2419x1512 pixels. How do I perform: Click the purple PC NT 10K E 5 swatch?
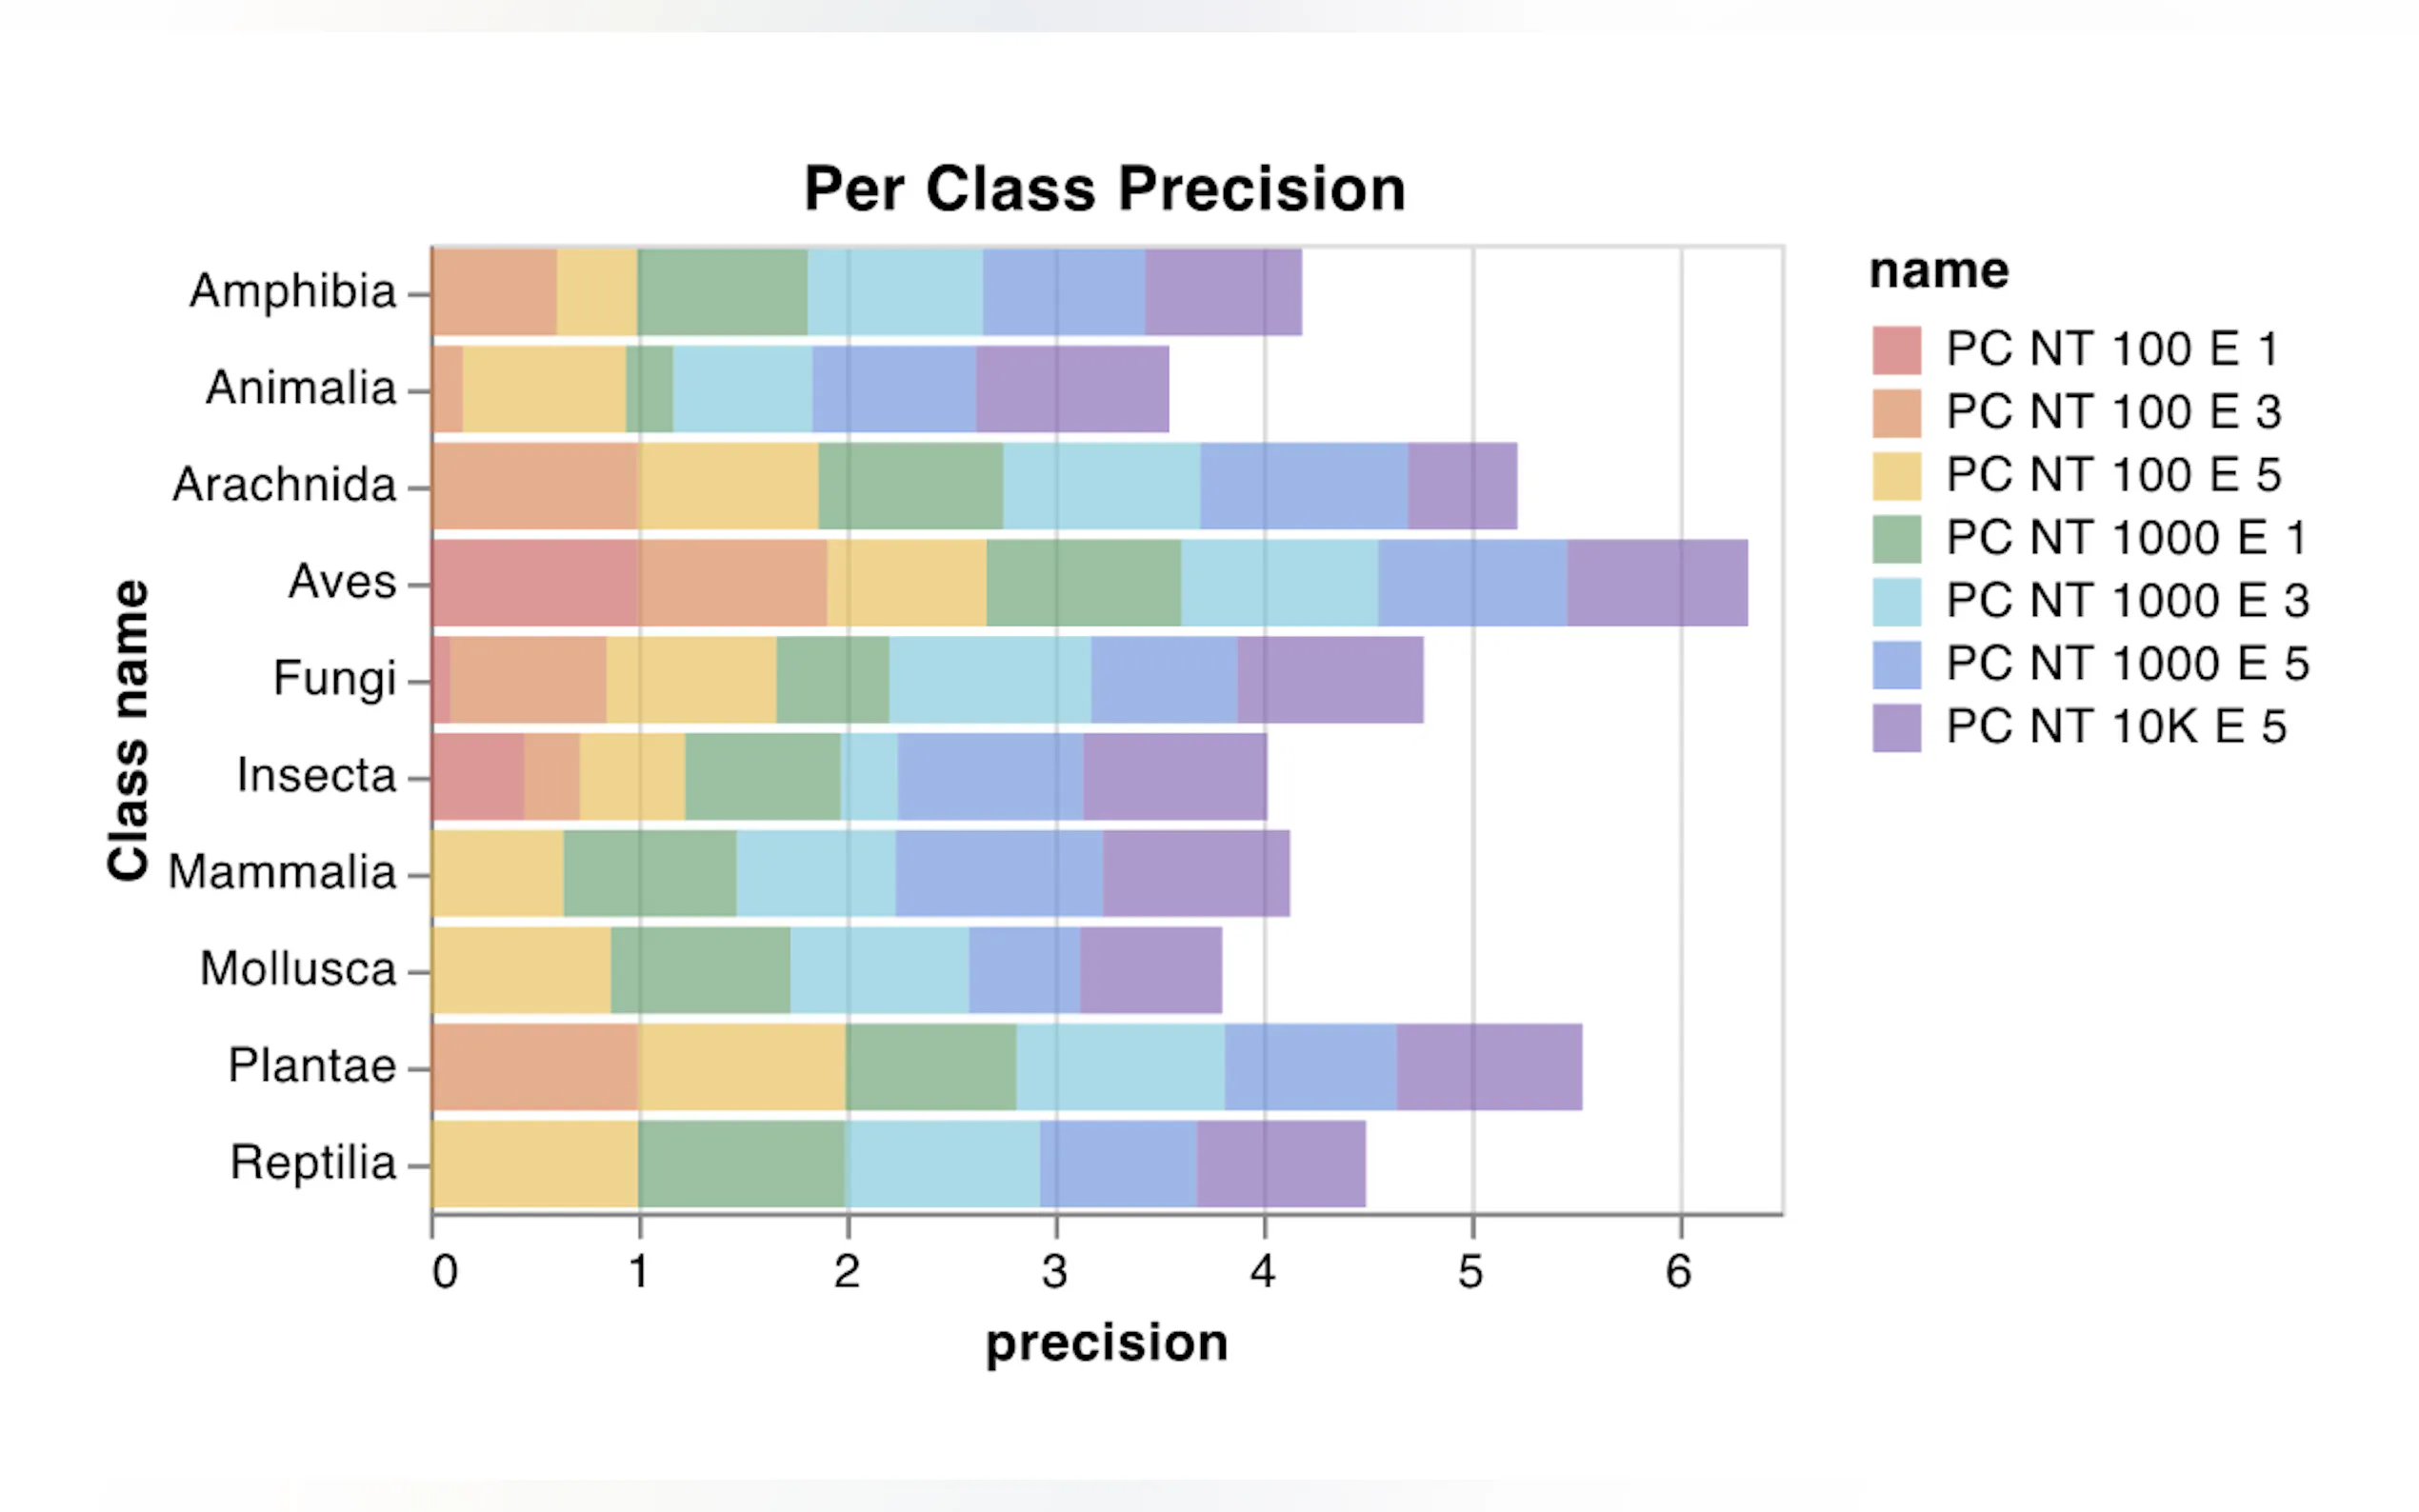click(1896, 728)
